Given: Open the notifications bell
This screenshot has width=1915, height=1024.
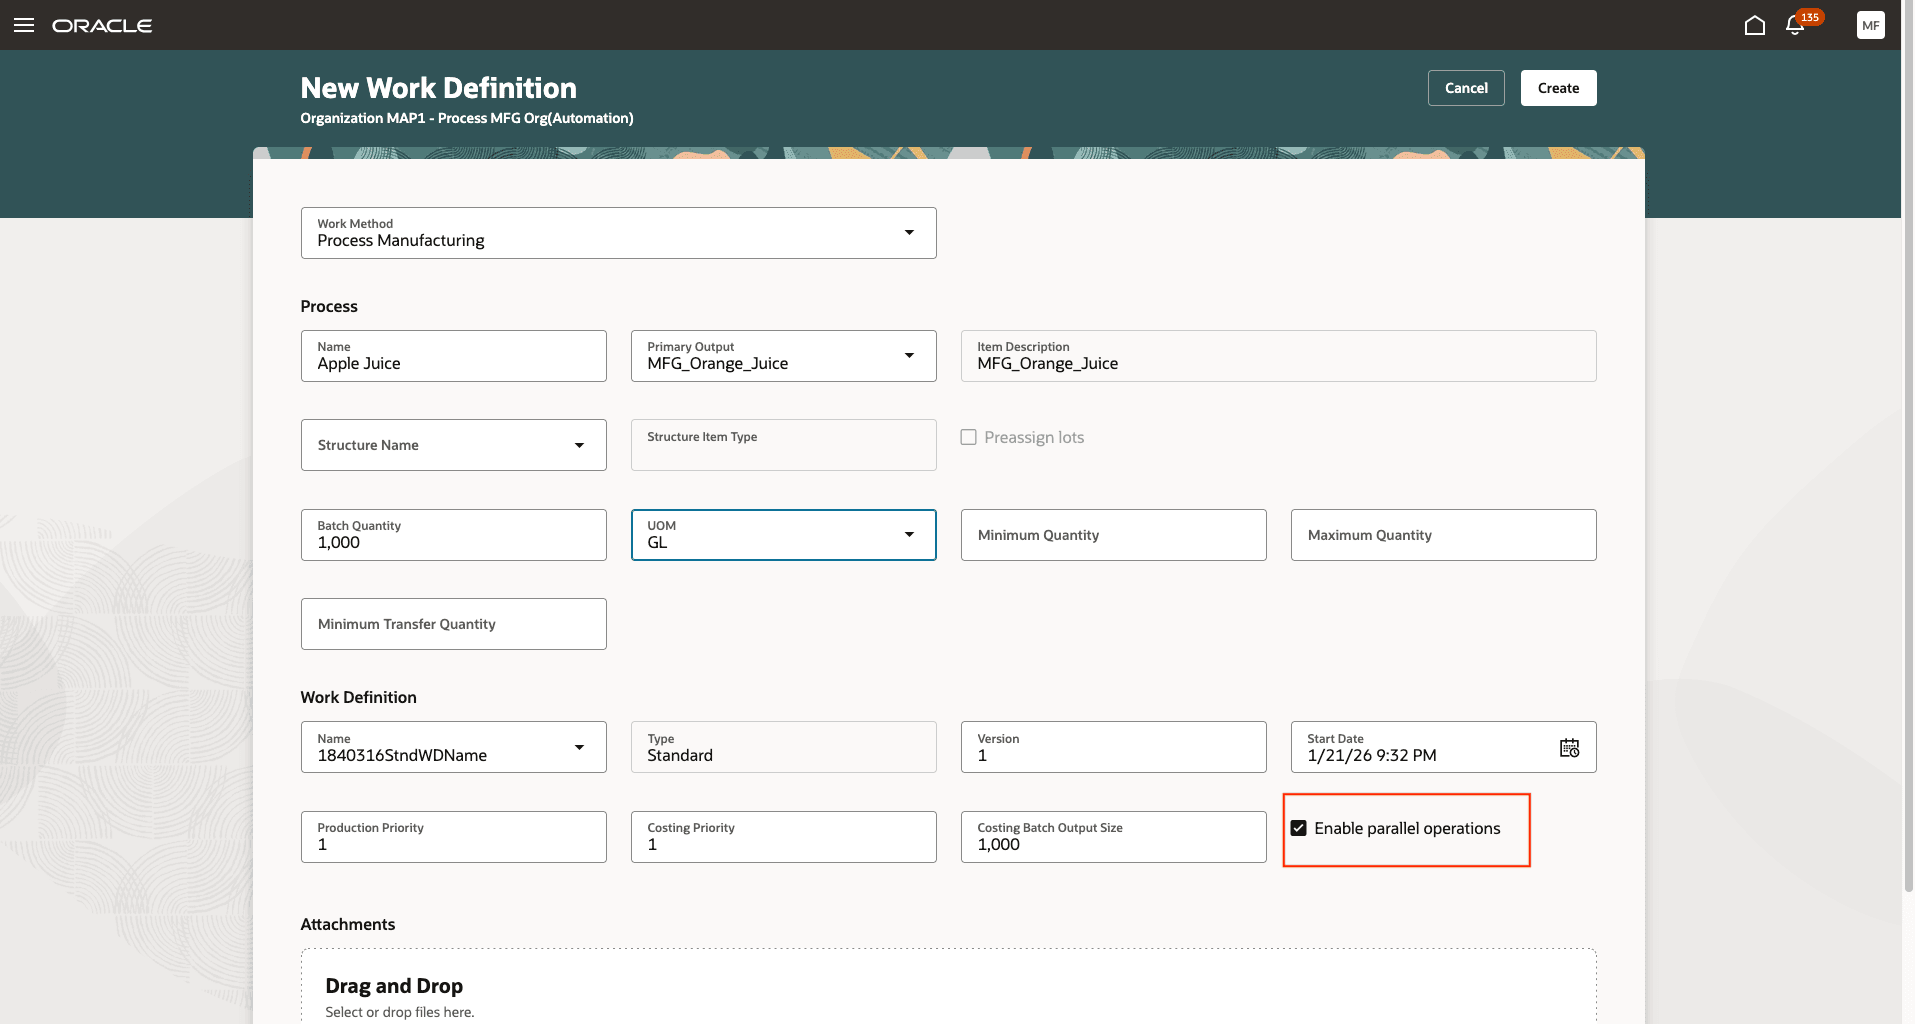Looking at the screenshot, I should tap(1795, 26).
